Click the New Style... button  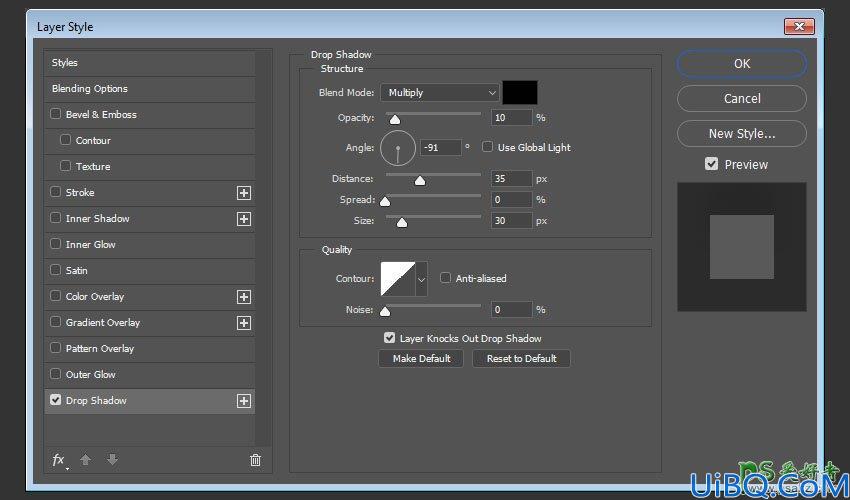pyautogui.click(x=742, y=133)
